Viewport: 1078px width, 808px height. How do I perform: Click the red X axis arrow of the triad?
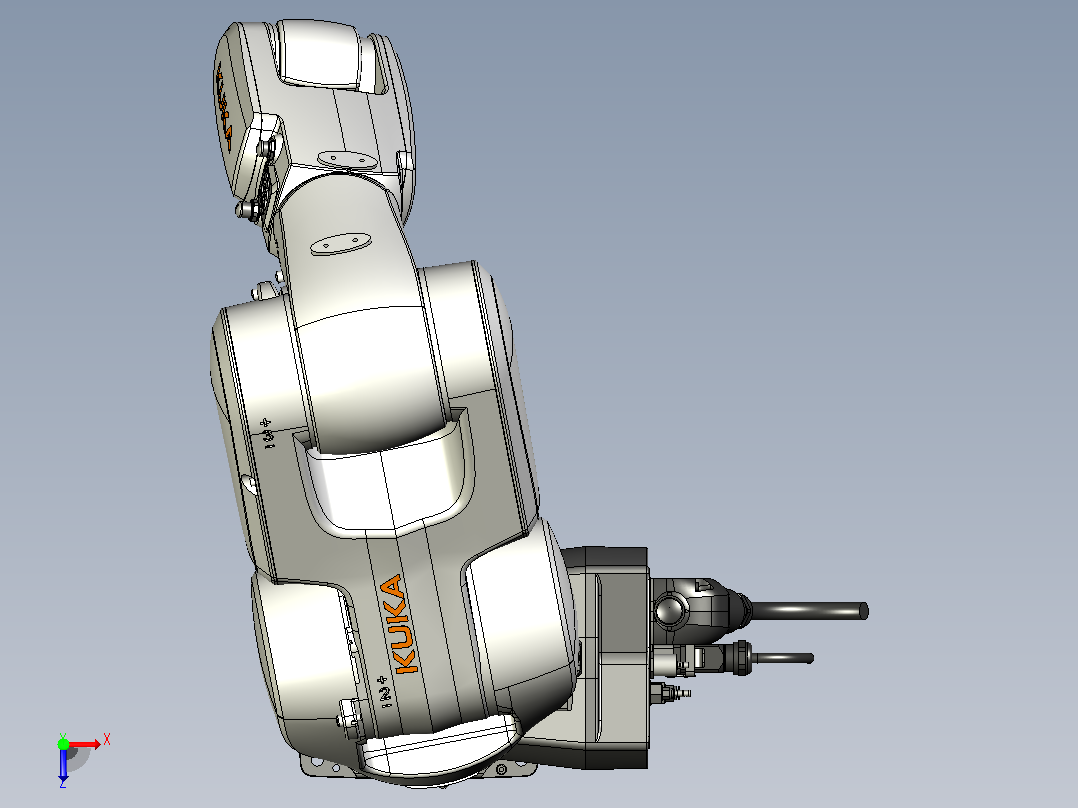pos(84,744)
